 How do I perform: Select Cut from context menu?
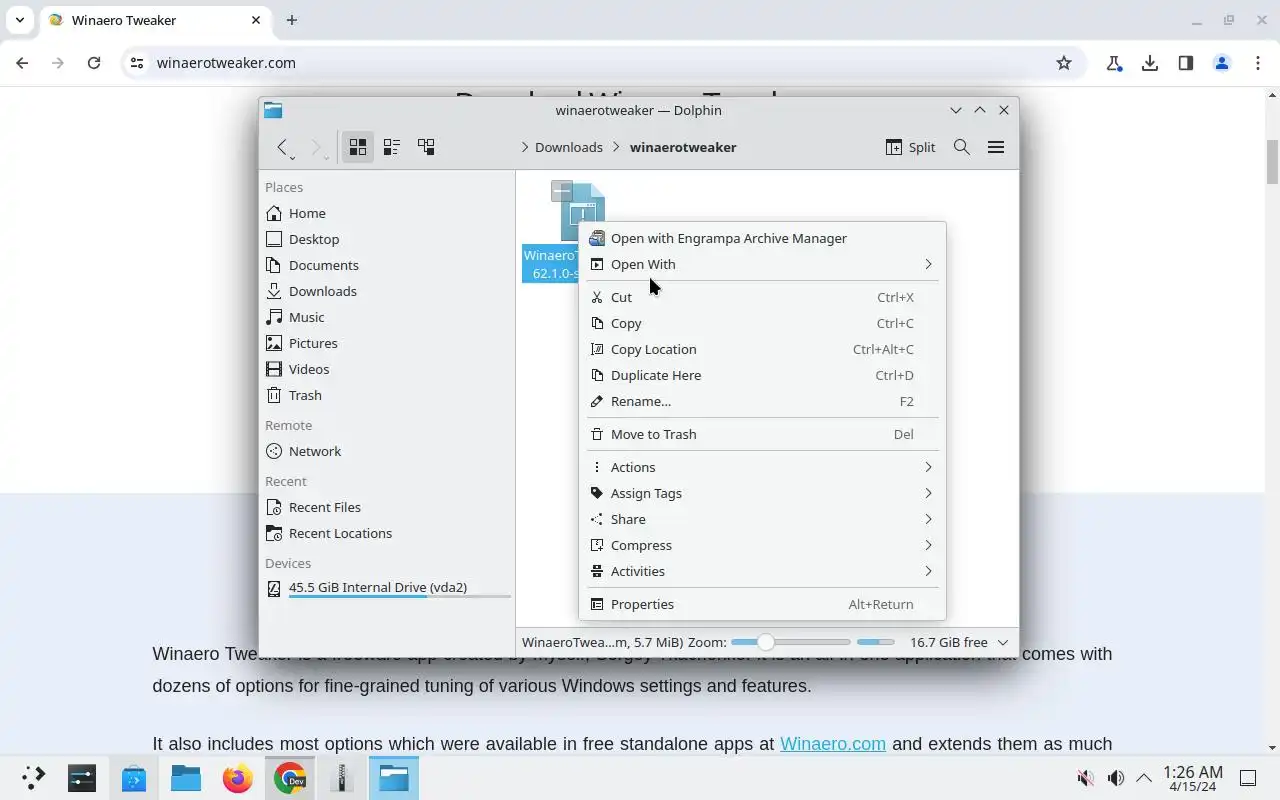(x=762, y=297)
